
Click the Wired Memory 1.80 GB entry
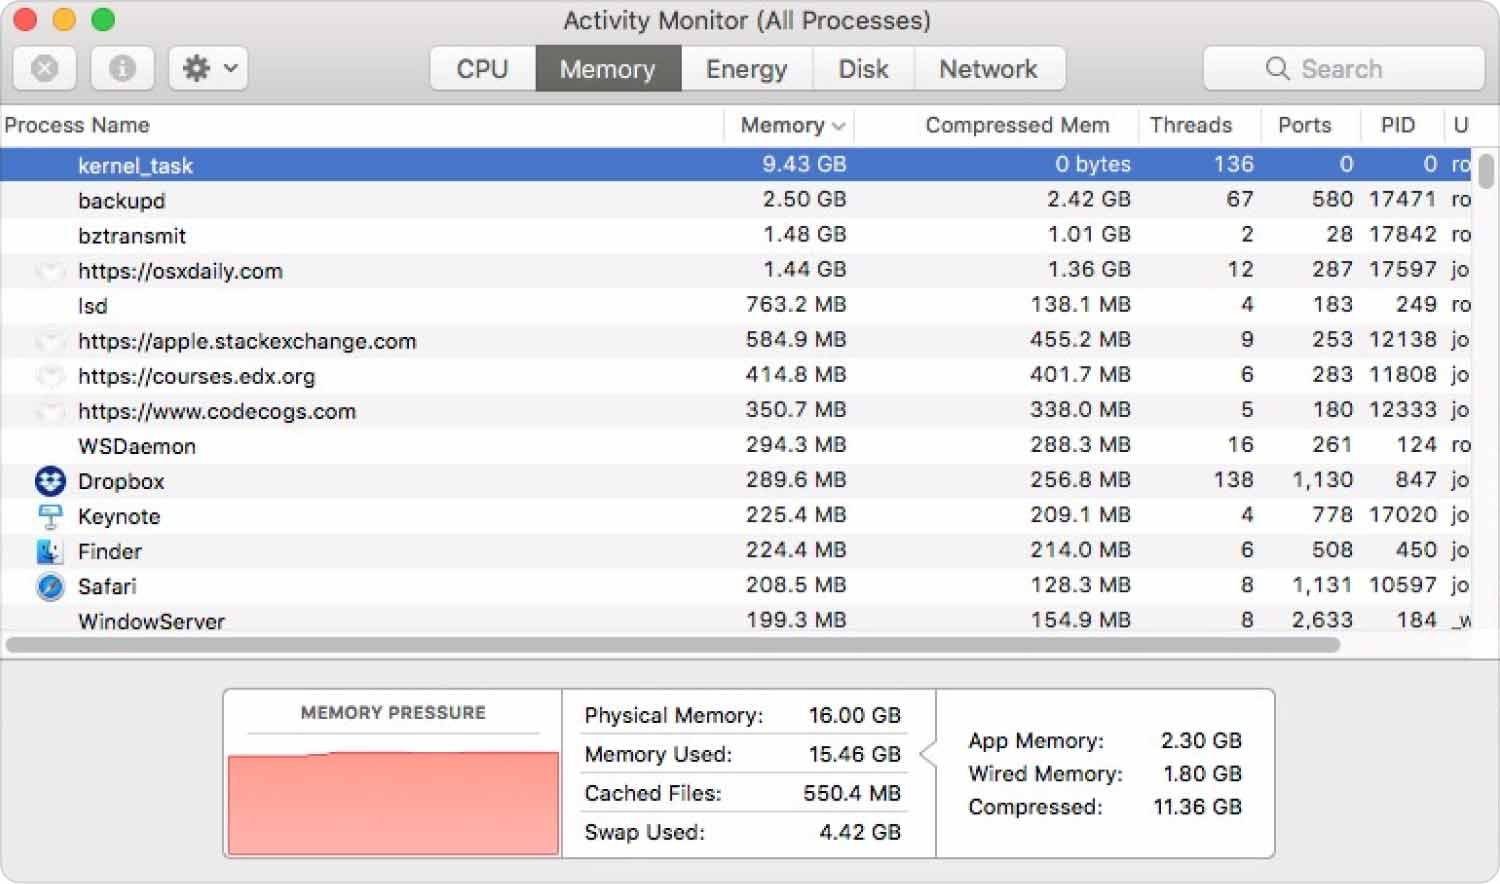point(1105,774)
